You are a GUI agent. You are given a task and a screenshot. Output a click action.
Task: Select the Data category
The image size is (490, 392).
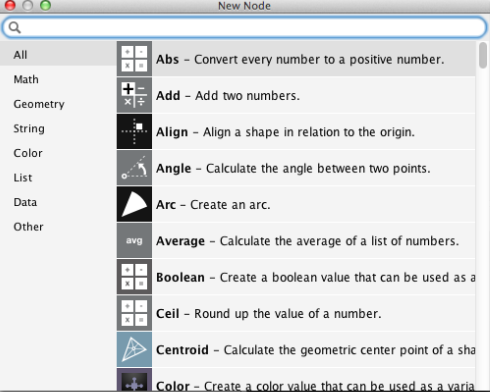[x=58, y=202]
